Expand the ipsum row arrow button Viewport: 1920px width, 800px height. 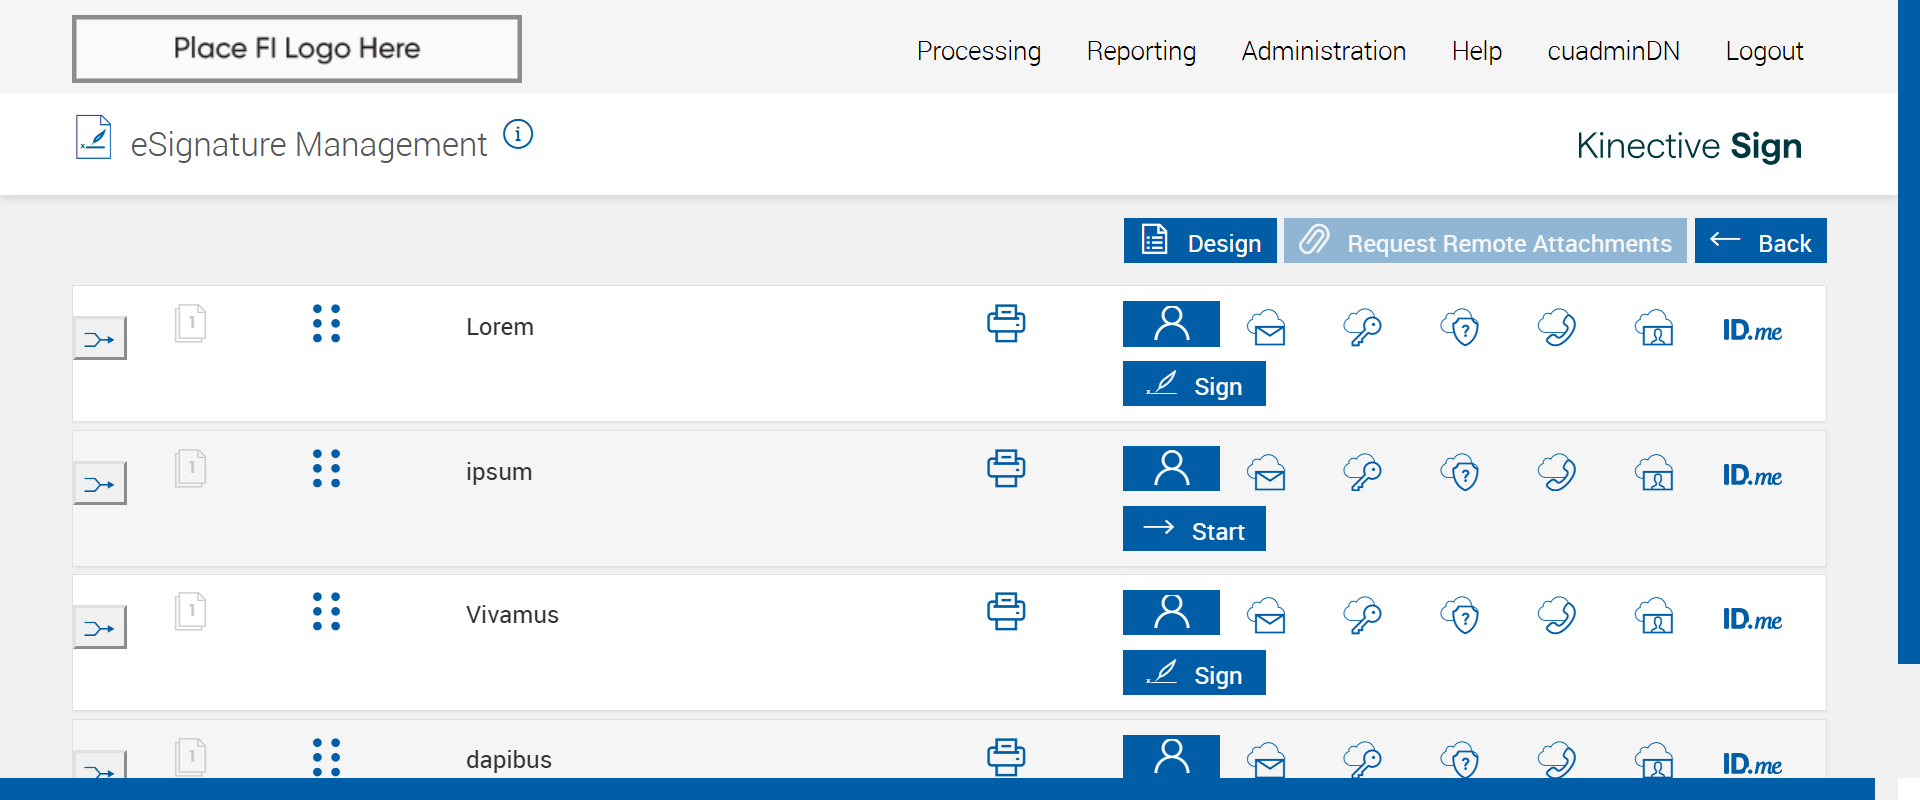tap(100, 484)
